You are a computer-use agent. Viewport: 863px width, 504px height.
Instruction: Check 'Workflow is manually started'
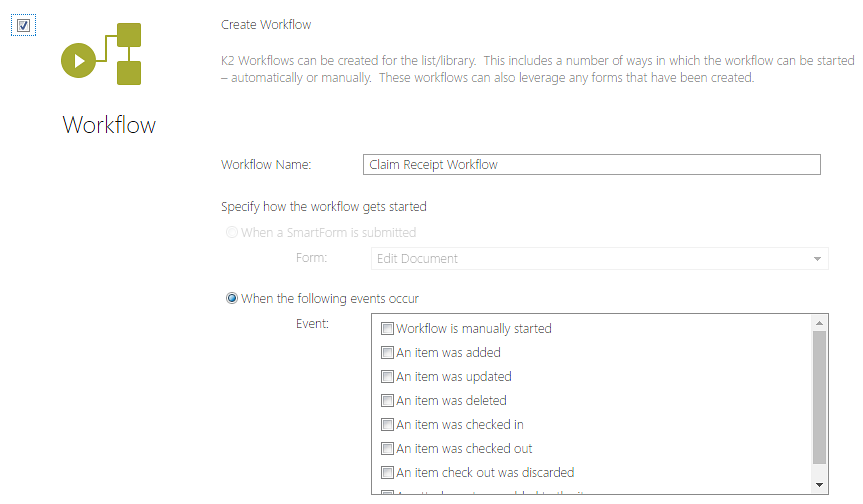click(x=388, y=329)
